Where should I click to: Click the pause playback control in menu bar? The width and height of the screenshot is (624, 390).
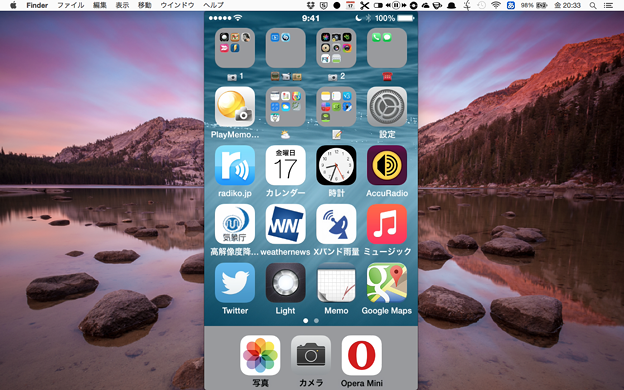tap(396, 5)
